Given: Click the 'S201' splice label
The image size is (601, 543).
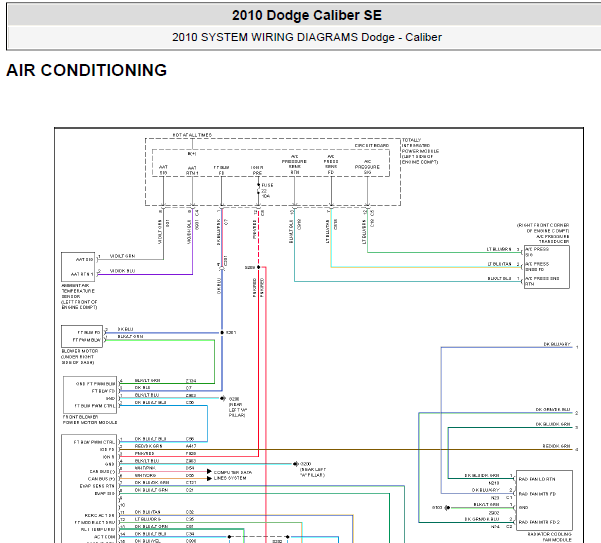Looking at the screenshot, I should [x=231, y=333].
